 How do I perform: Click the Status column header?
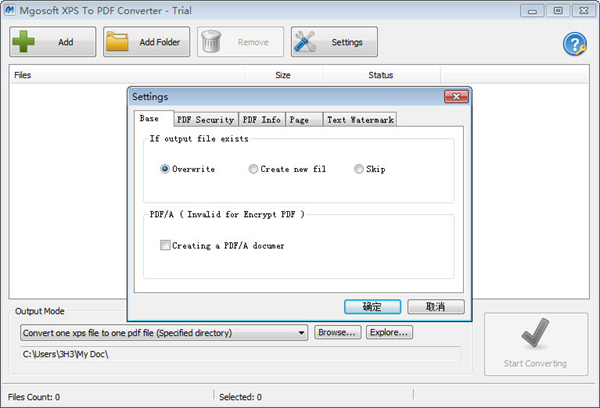381,75
